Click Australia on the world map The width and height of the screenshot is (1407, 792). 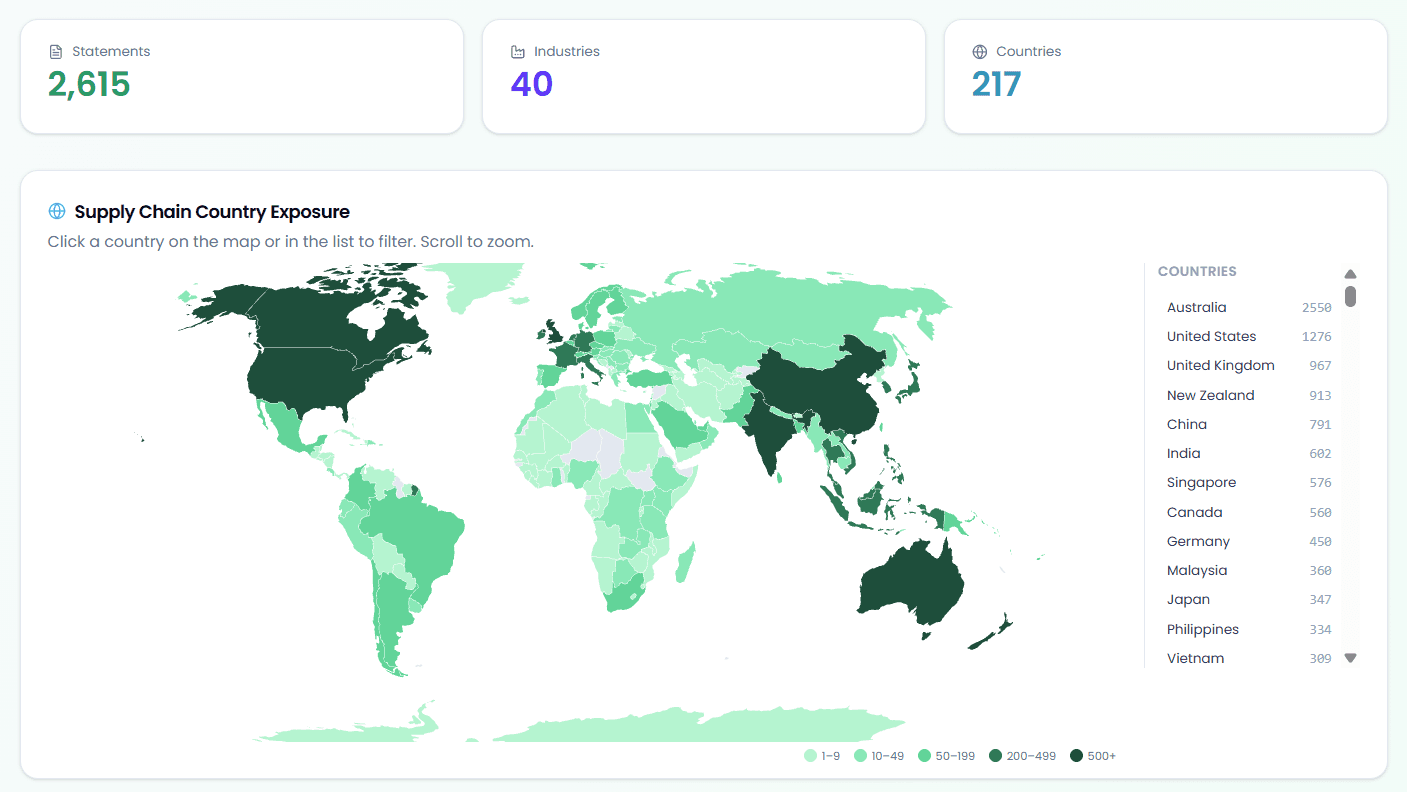point(910,585)
